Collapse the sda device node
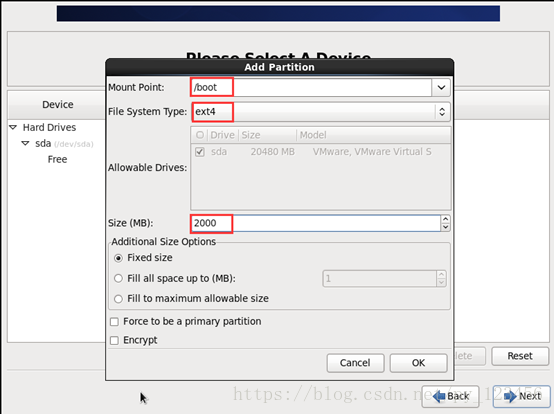The width and height of the screenshot is (554, 414). click(x=25, y=143)
